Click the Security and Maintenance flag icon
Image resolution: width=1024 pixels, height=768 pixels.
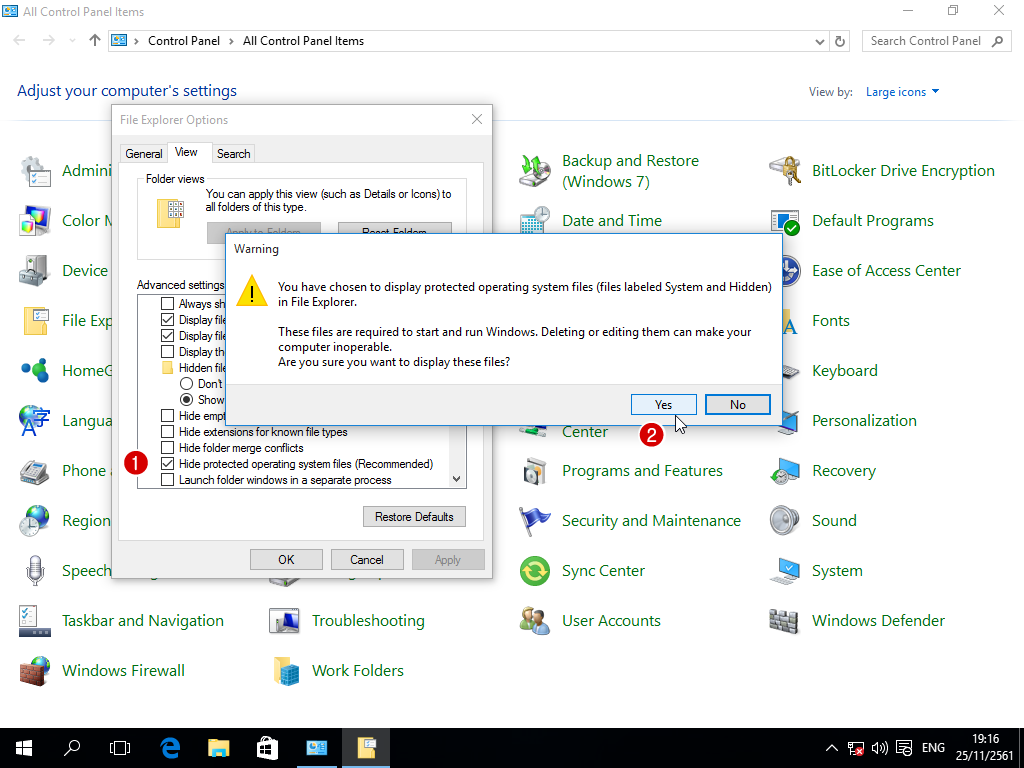[535, 521]
